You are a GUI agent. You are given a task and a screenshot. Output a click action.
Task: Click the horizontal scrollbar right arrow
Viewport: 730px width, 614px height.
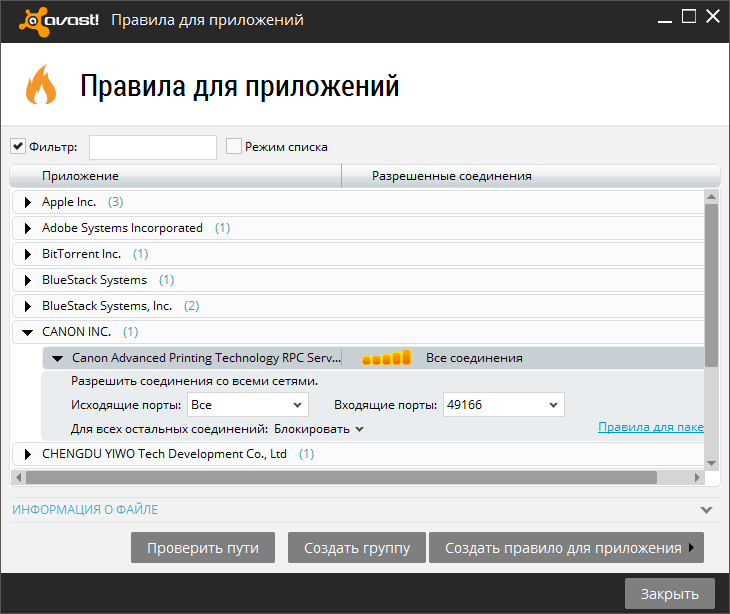(x=697, y=477)
